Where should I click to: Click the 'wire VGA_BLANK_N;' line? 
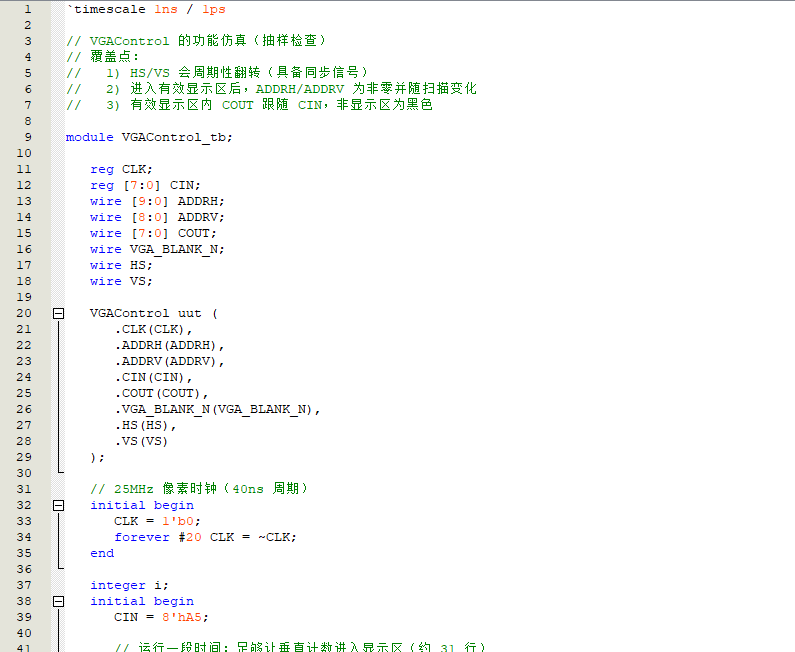(157, 249)
